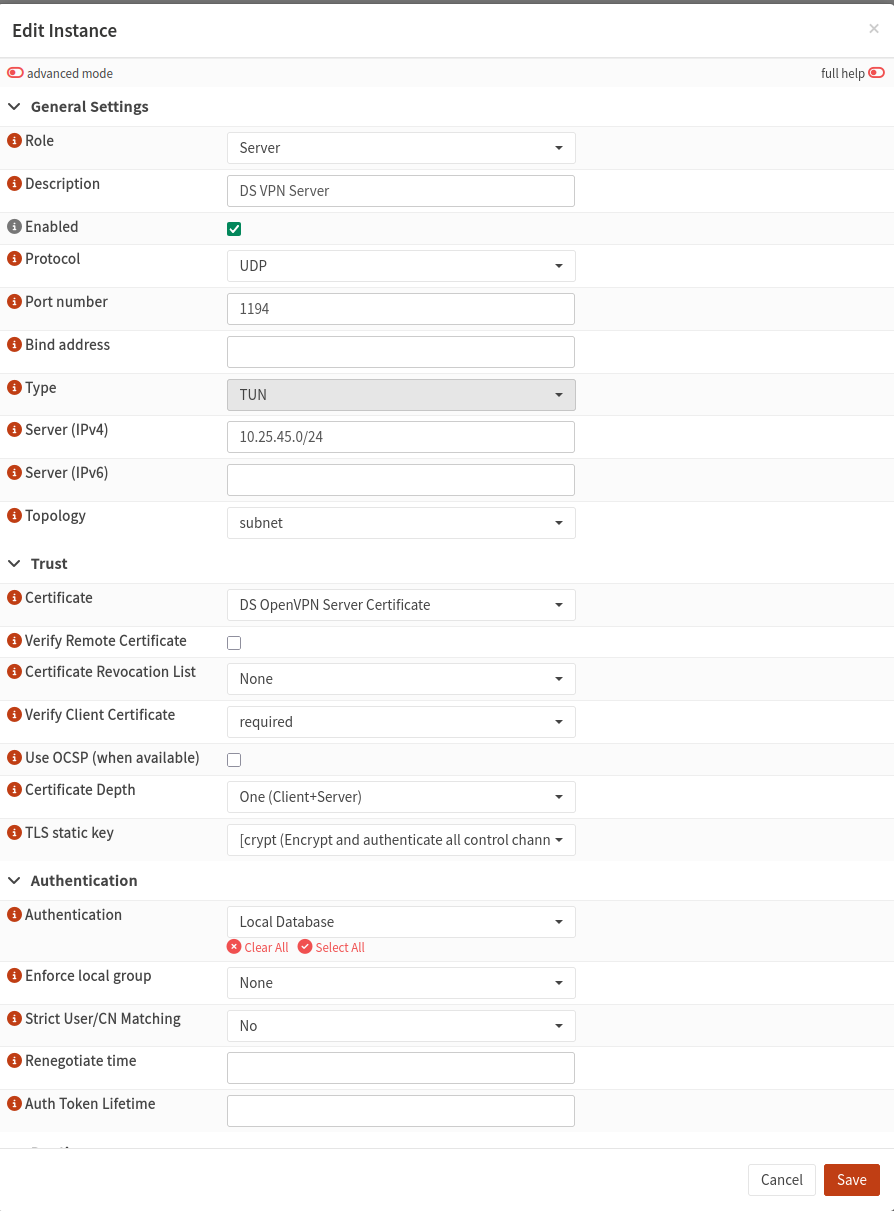Collapse the Trust section

coord(14,563)
